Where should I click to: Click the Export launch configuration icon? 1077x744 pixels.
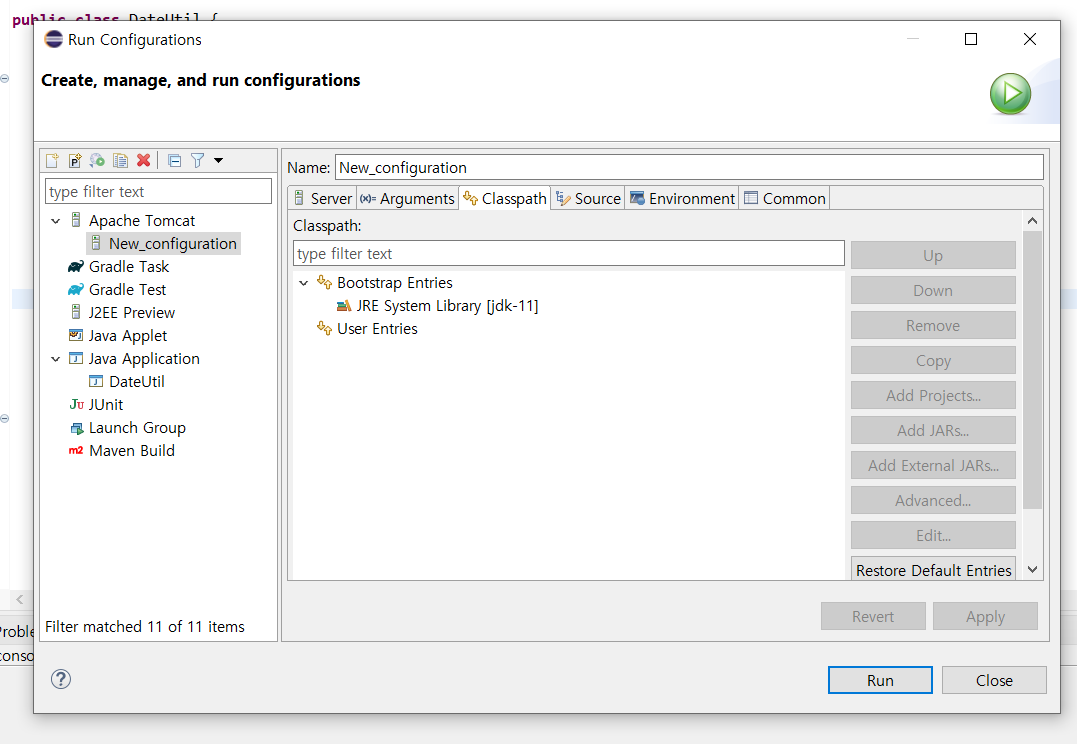pos(97,160)
